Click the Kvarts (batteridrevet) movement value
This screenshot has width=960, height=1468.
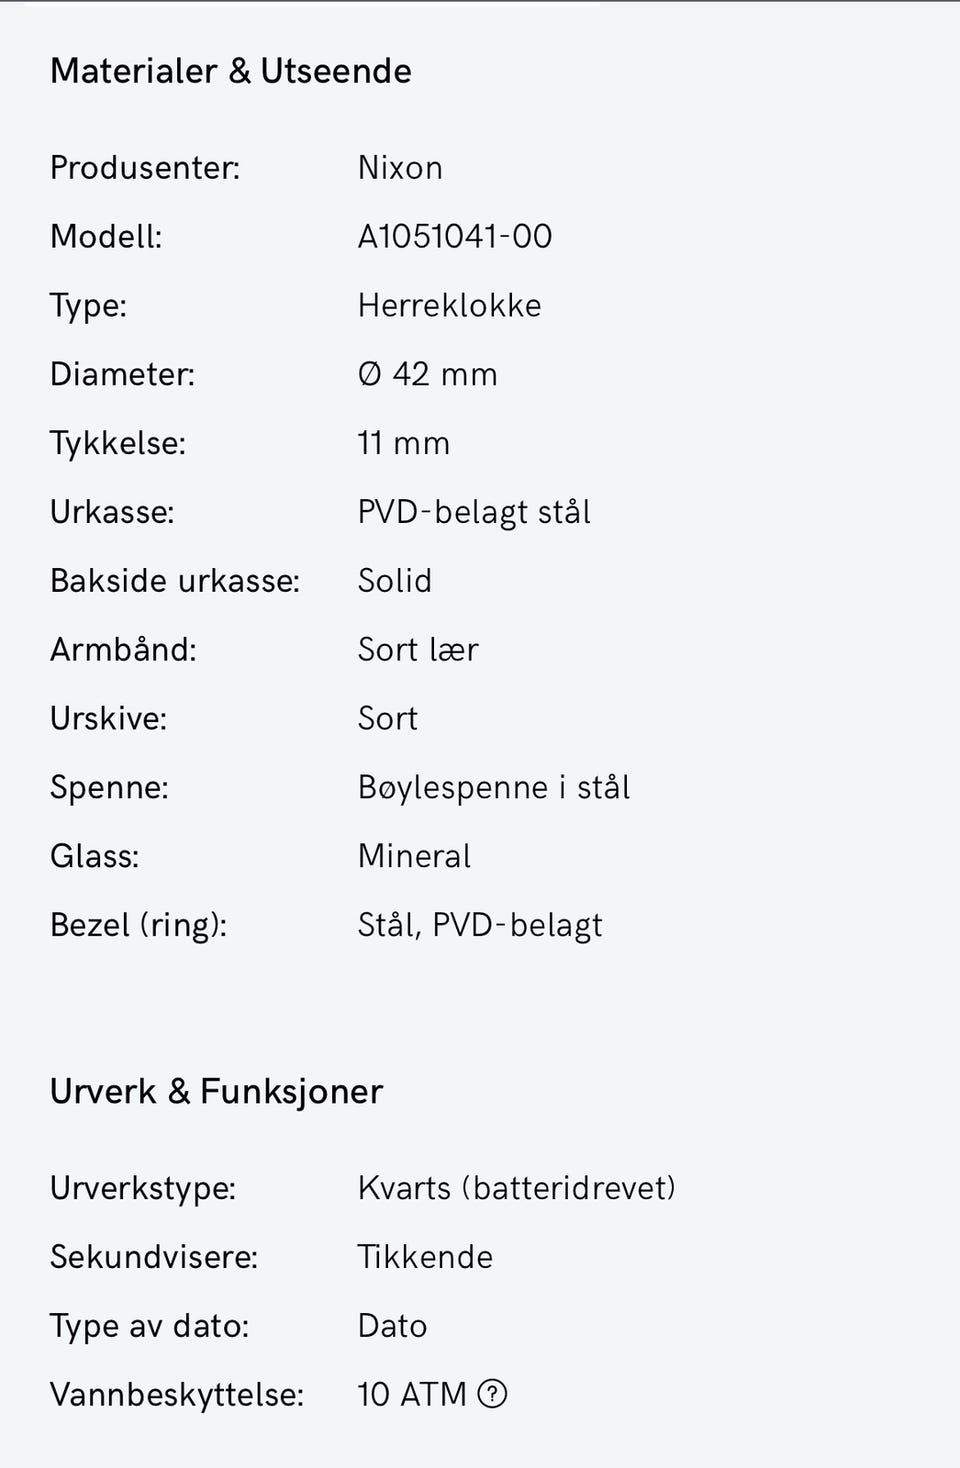pos(516,1188)
